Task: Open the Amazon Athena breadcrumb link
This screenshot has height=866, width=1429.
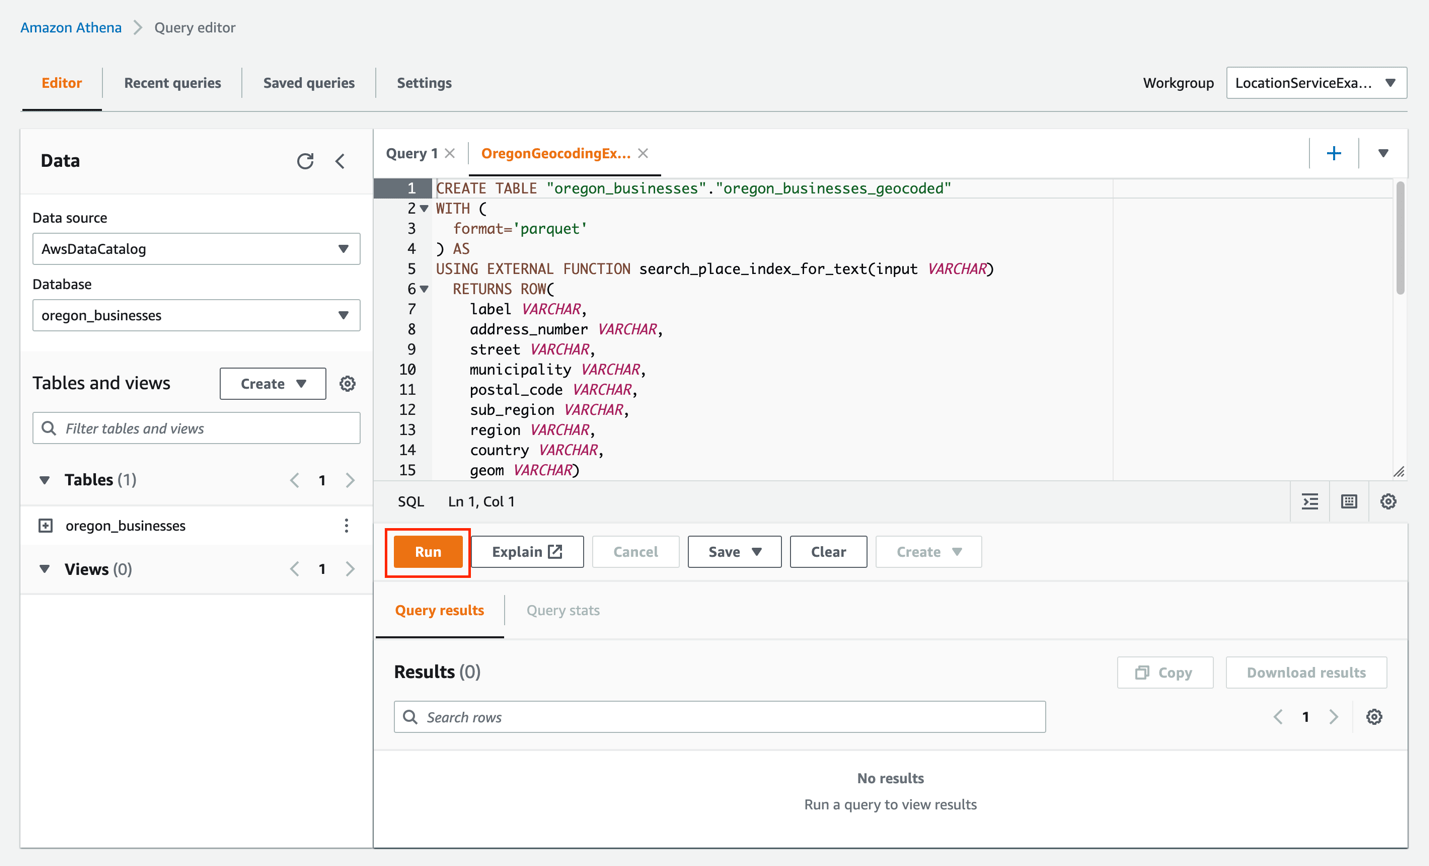Action: (x=70, y=27)
